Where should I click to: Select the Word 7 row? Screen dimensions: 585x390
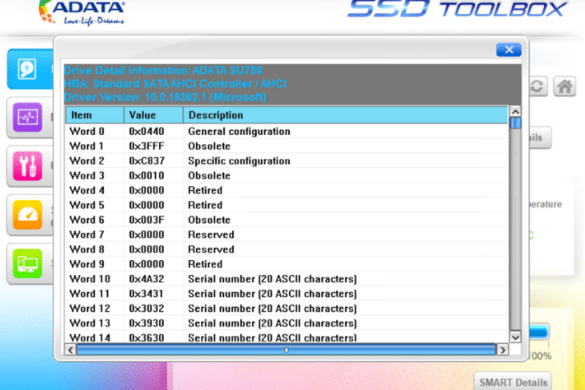tap(287, 234)
